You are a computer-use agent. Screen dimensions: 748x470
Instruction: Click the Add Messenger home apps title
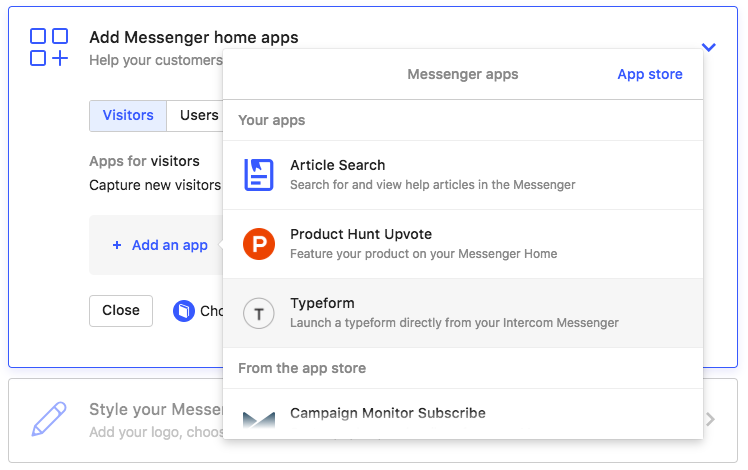pyautogui.click(x=194, y=37)
